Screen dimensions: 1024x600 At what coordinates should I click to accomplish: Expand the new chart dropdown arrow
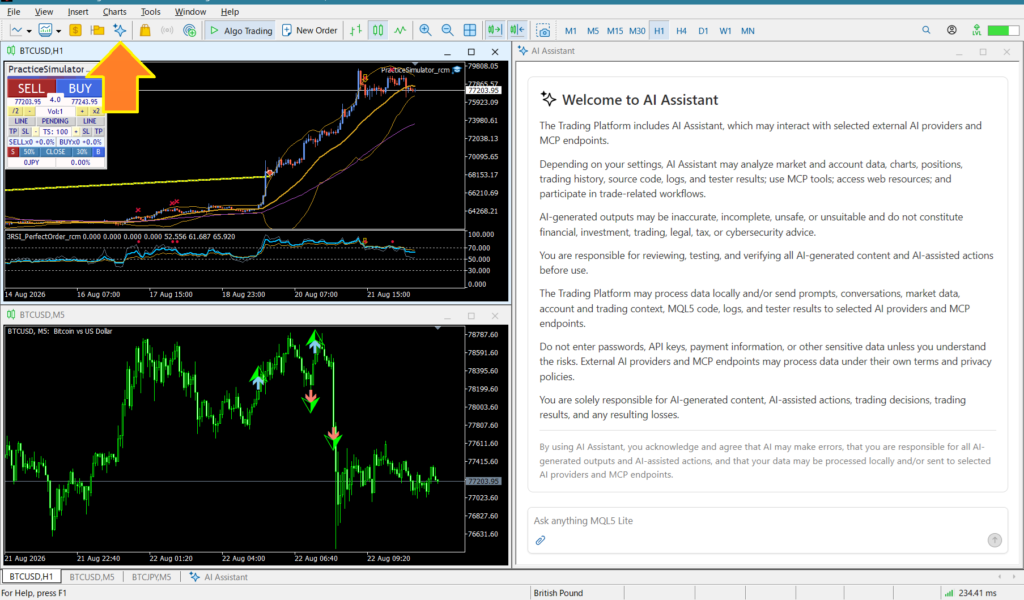point(28,31)
